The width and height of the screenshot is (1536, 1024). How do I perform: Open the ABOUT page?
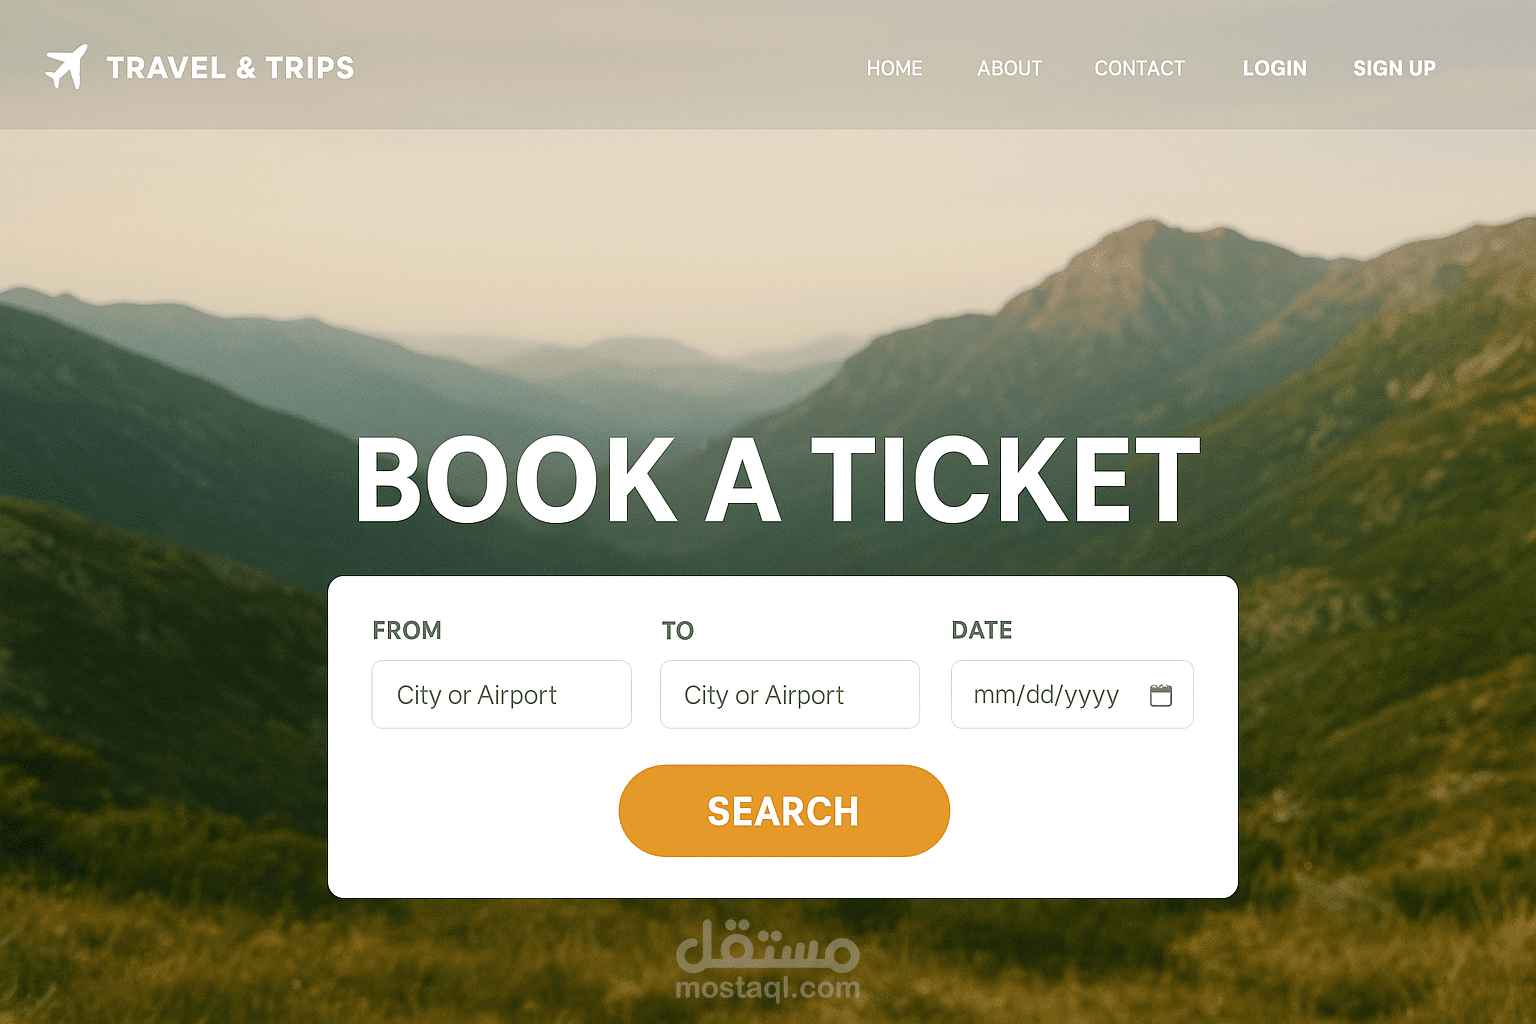click(1009, 68)
